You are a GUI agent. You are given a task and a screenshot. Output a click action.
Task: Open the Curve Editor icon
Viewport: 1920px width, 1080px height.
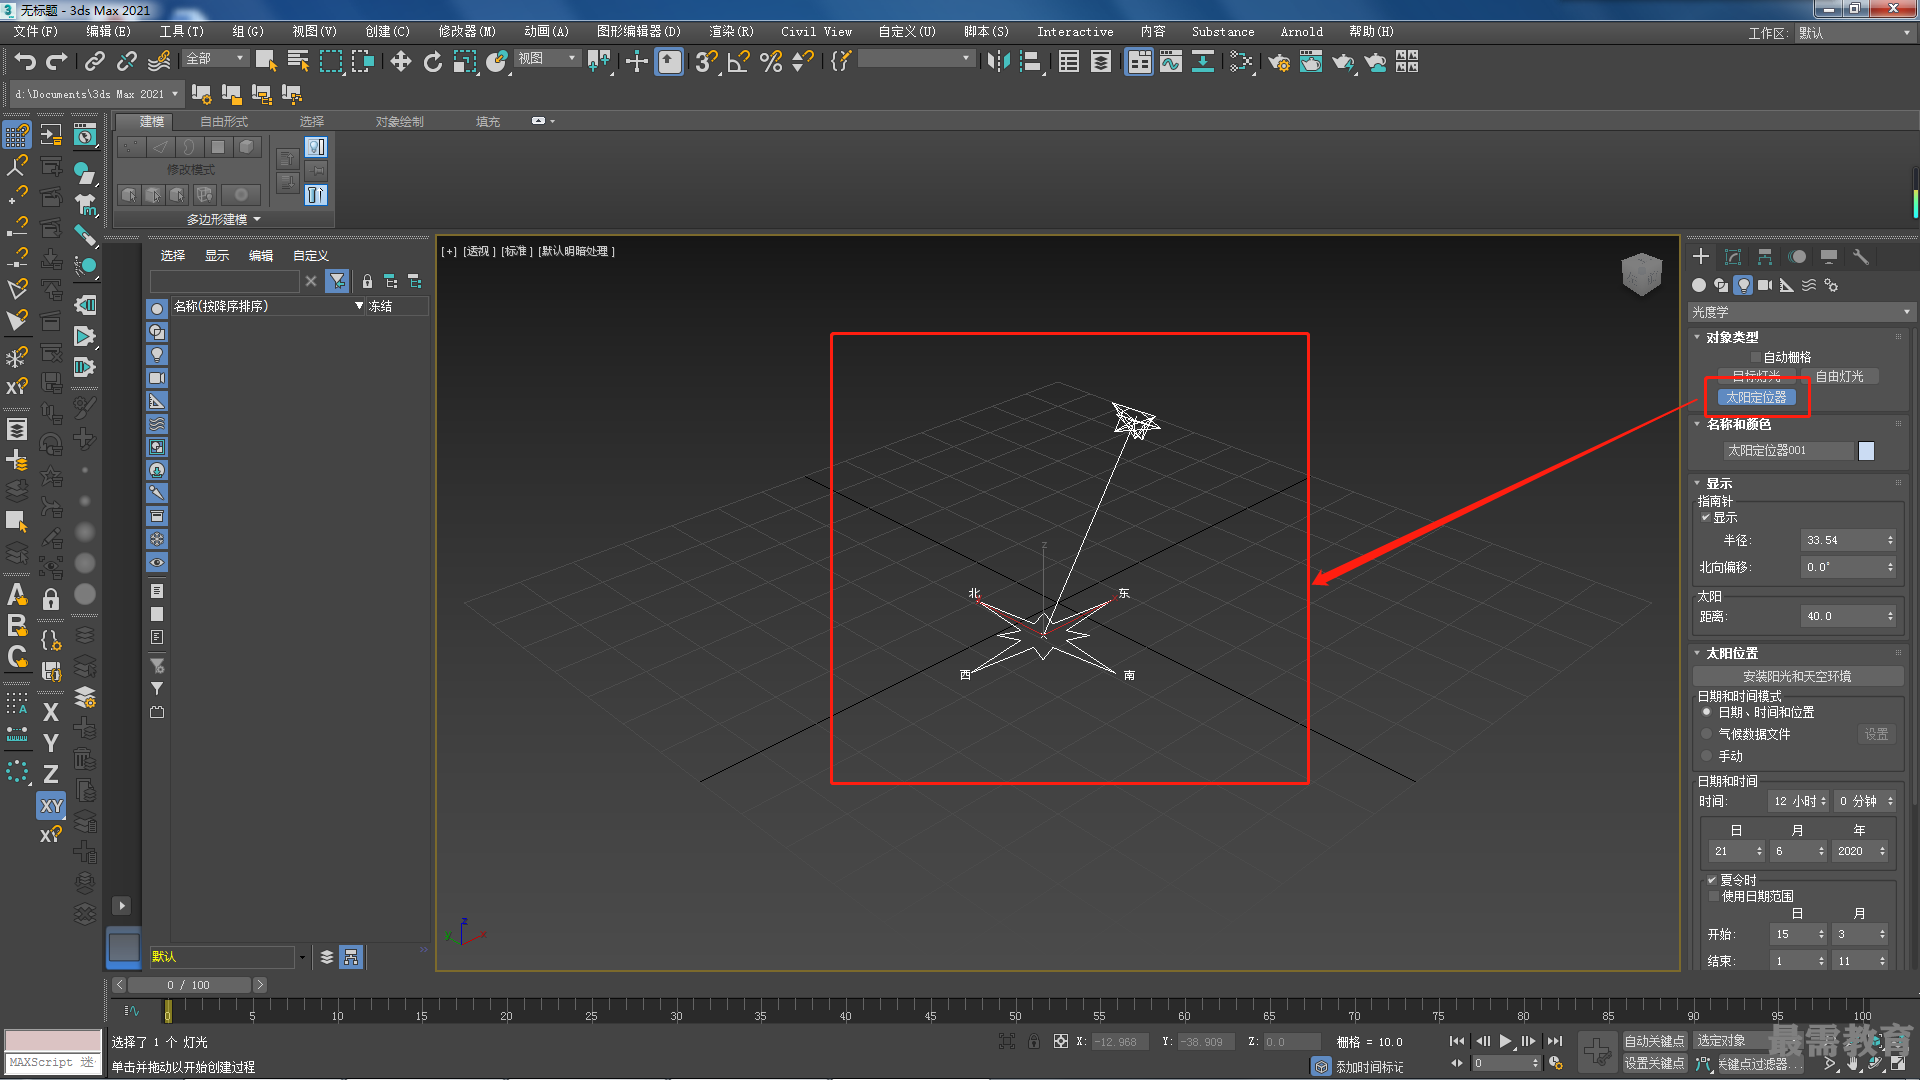(x=1171, y=62)
